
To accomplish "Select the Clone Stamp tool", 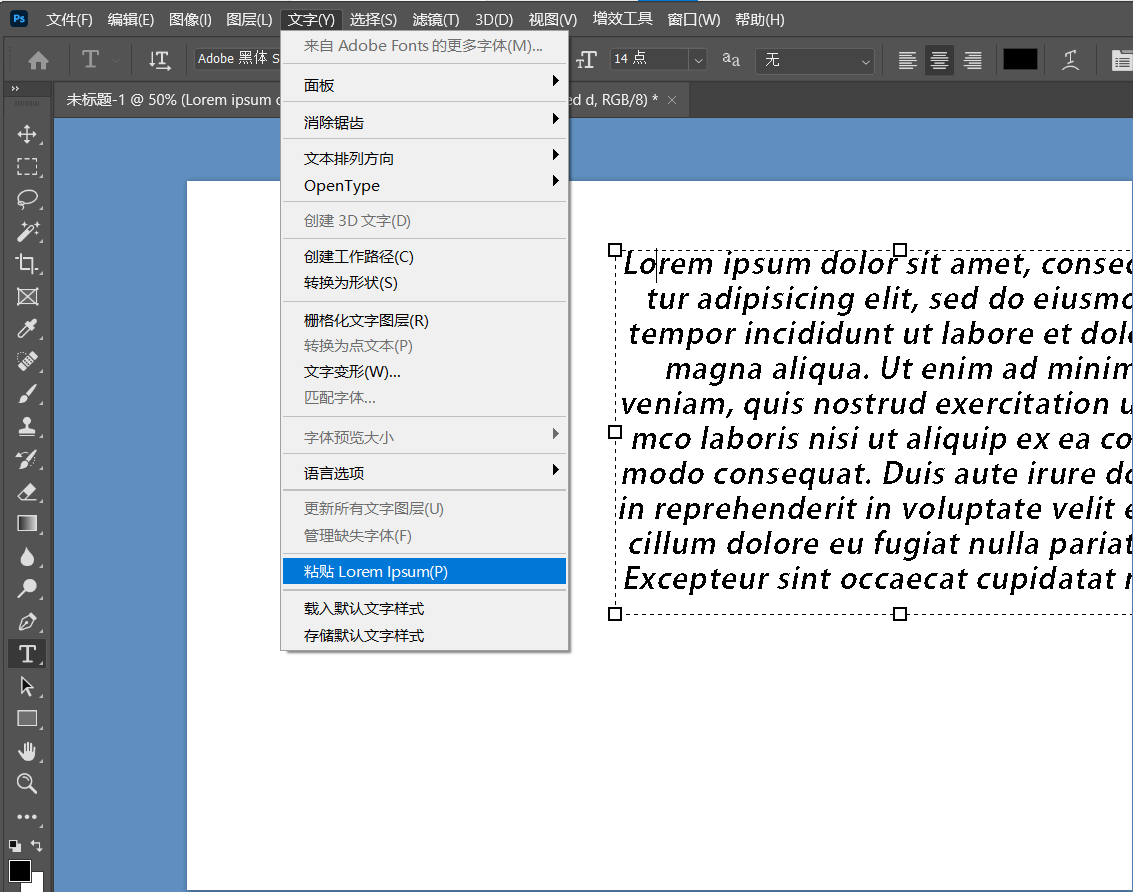I will point(27,426).
